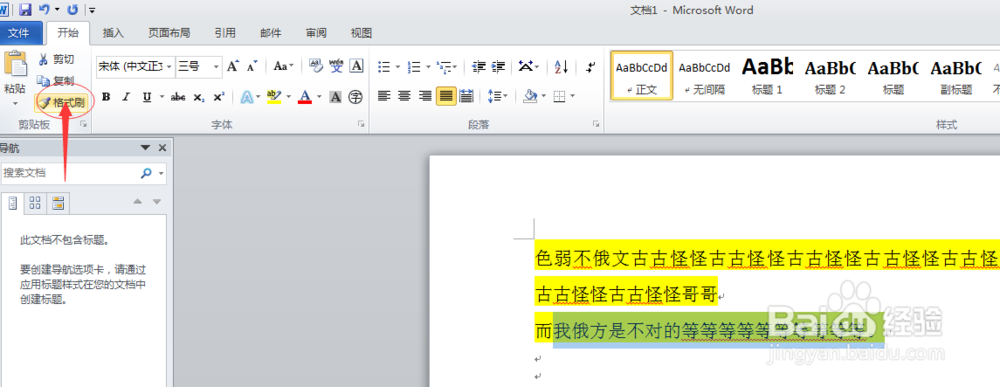Select the 副标题 (Subtitle) style

point(955,75)
